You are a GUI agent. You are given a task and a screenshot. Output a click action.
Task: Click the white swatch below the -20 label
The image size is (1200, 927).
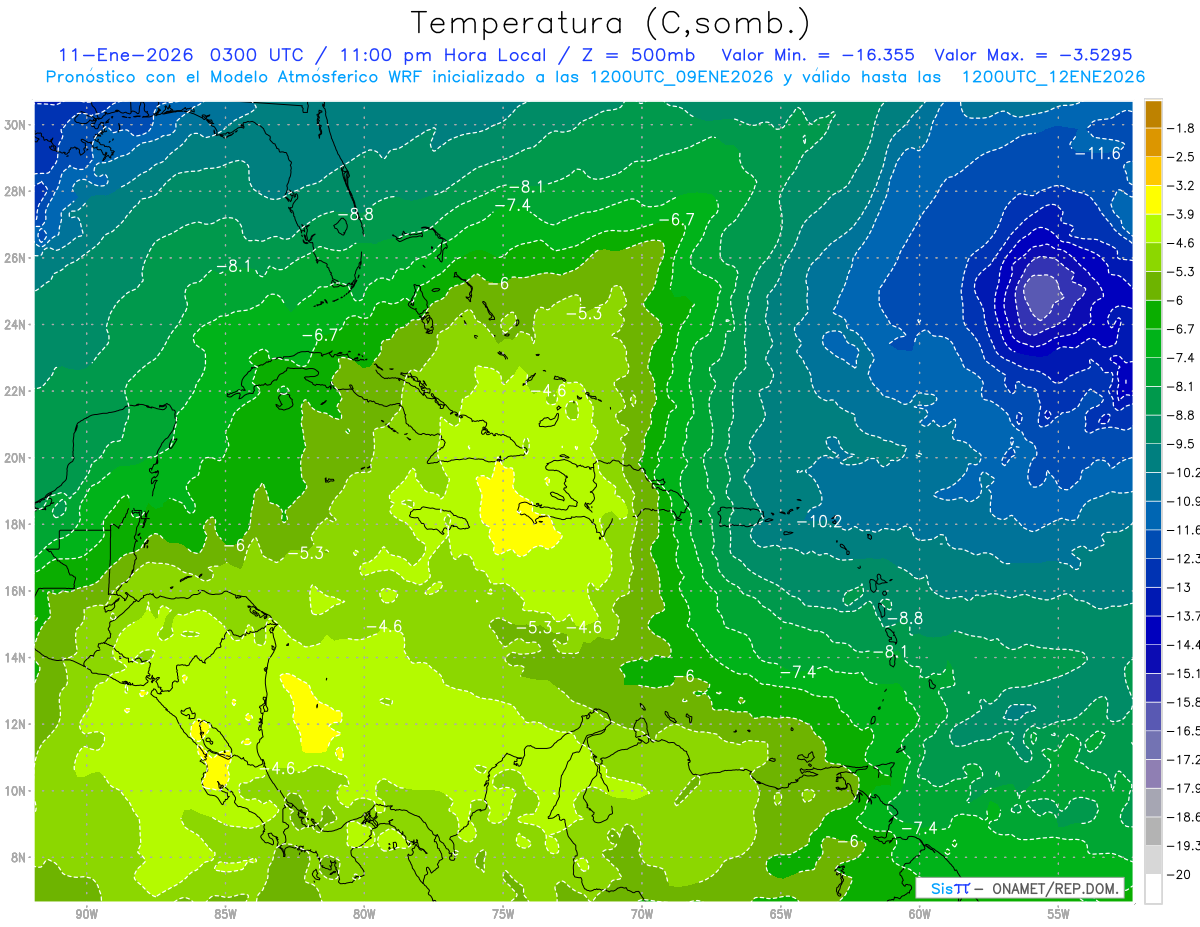tap(1153, 889)
